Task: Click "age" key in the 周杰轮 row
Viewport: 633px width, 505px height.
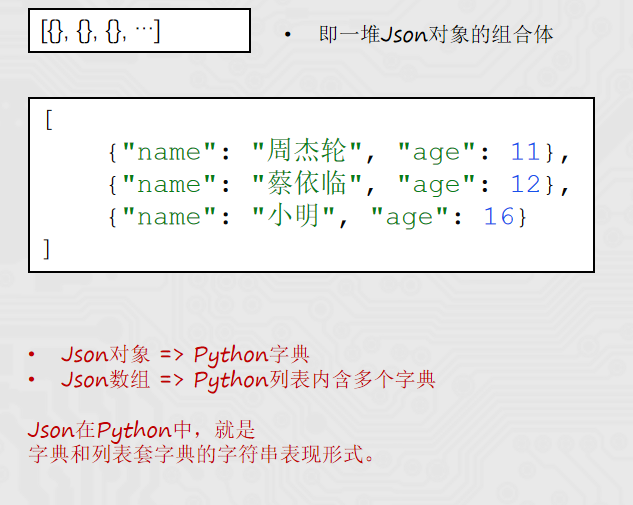Action: (436, 153)
